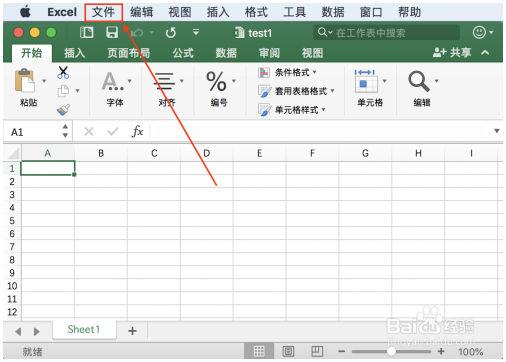Open the Excel application menu
Image resolution: width=506 pixels, height=362 pixels.
coord(62,12)
